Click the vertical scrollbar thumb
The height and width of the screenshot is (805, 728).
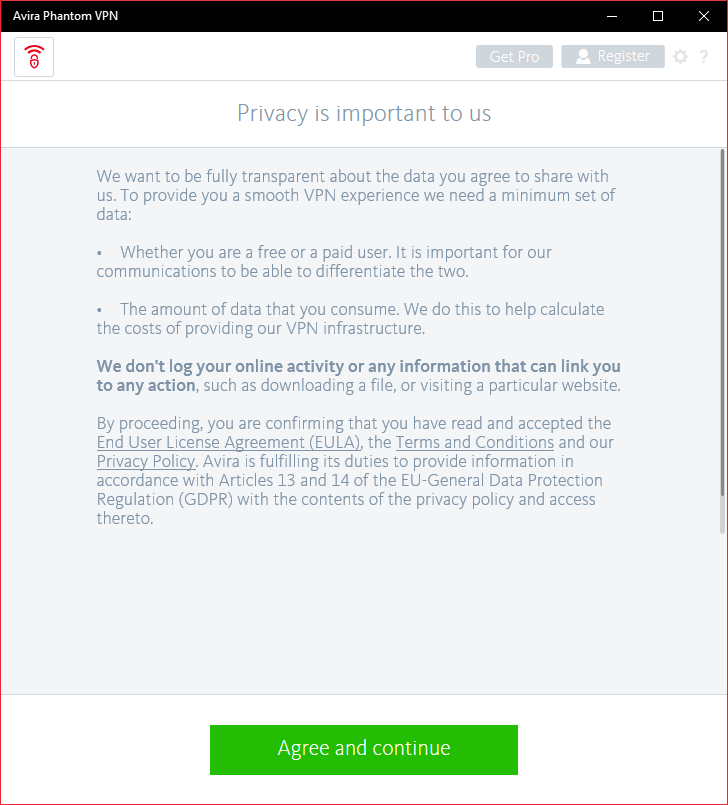pyautogui.click(x=722, y=320)
